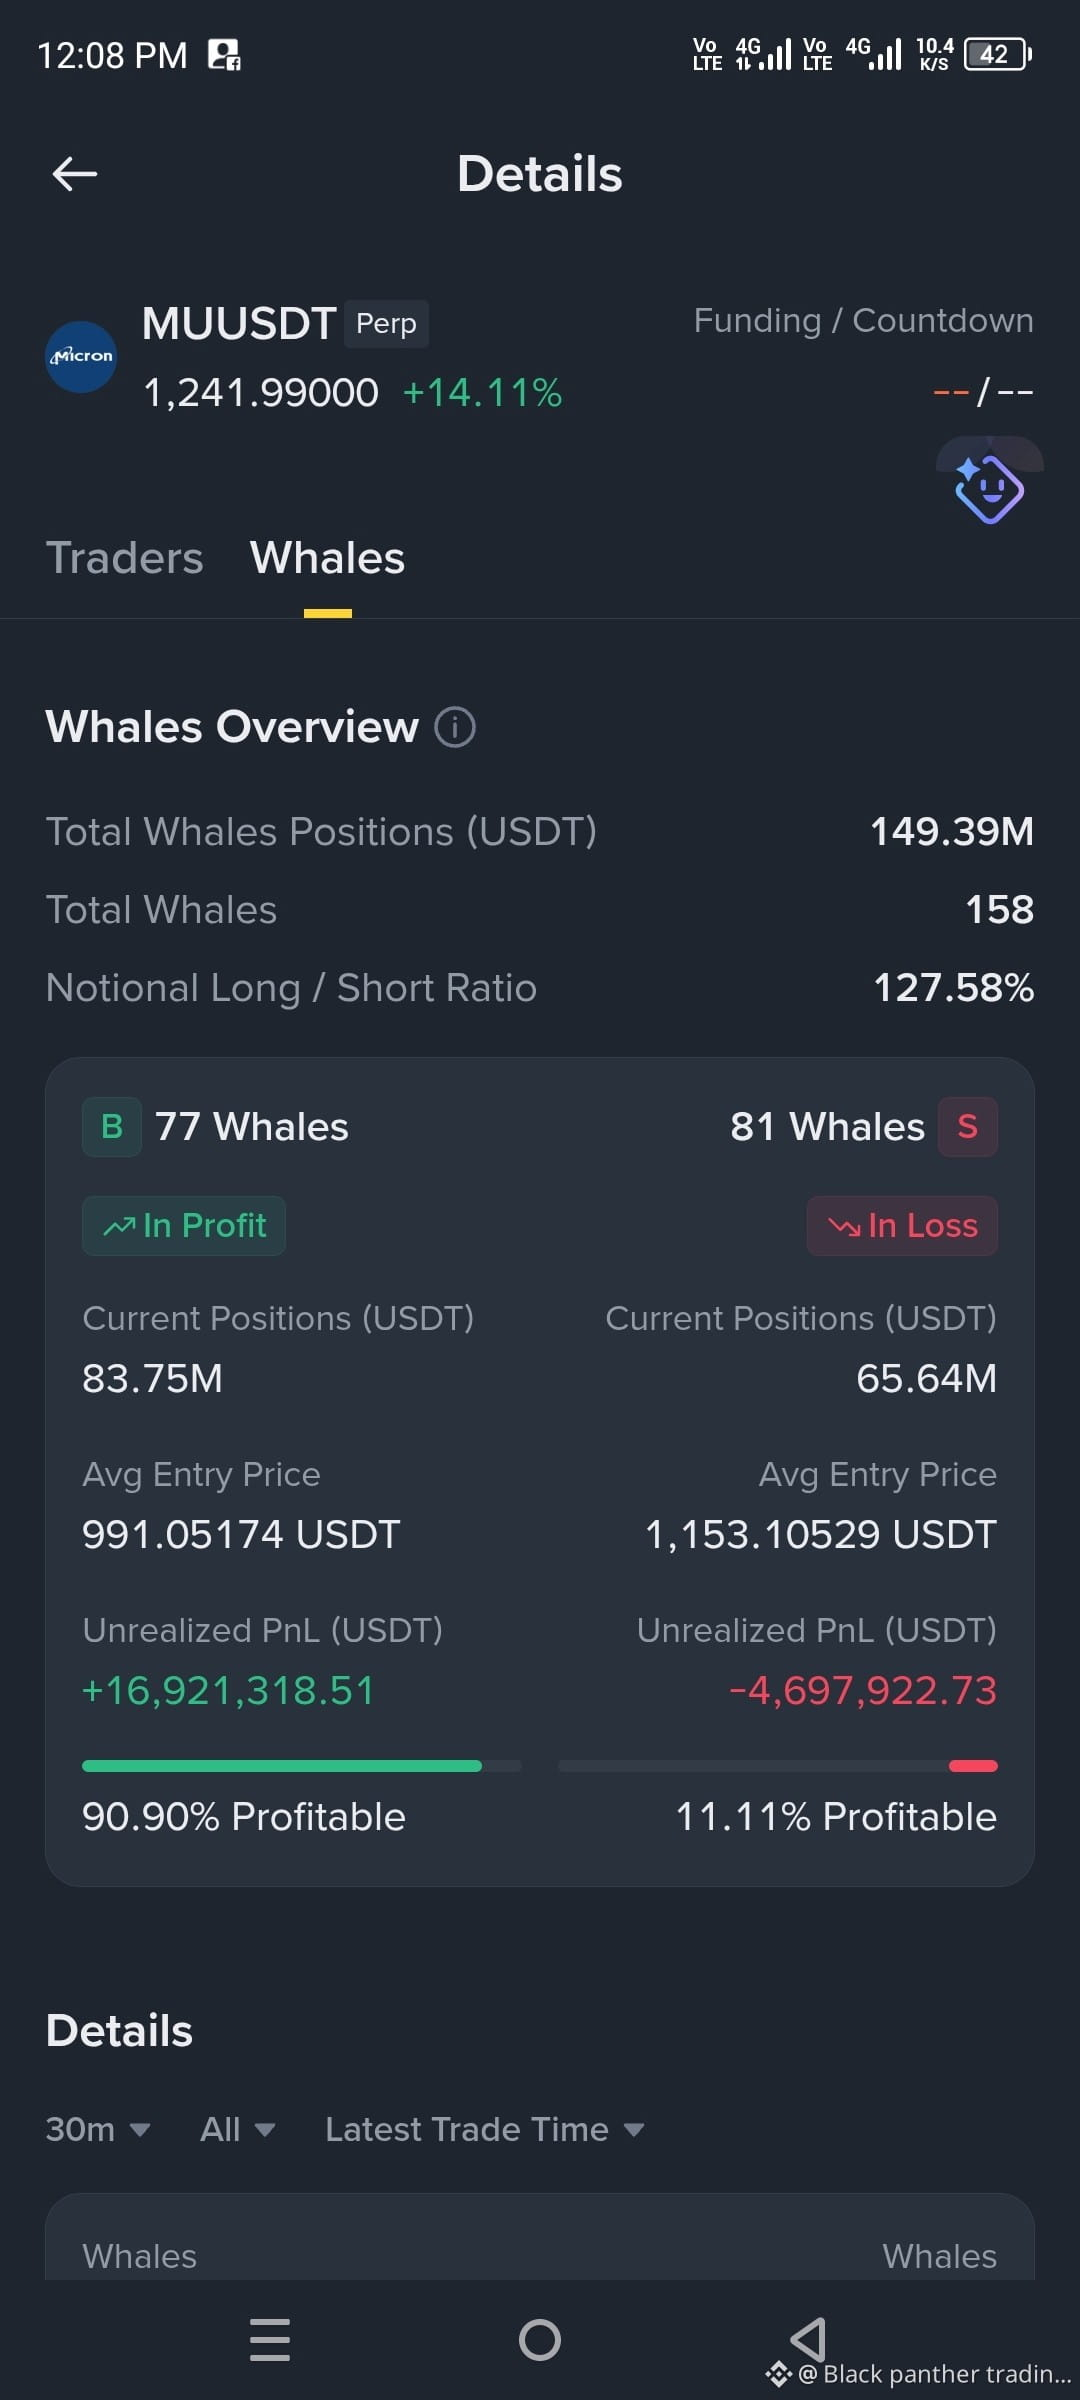
Task: Tap the Perp tag next to MUUSDT
Action: pyautogui.click(x=387, y=324)
